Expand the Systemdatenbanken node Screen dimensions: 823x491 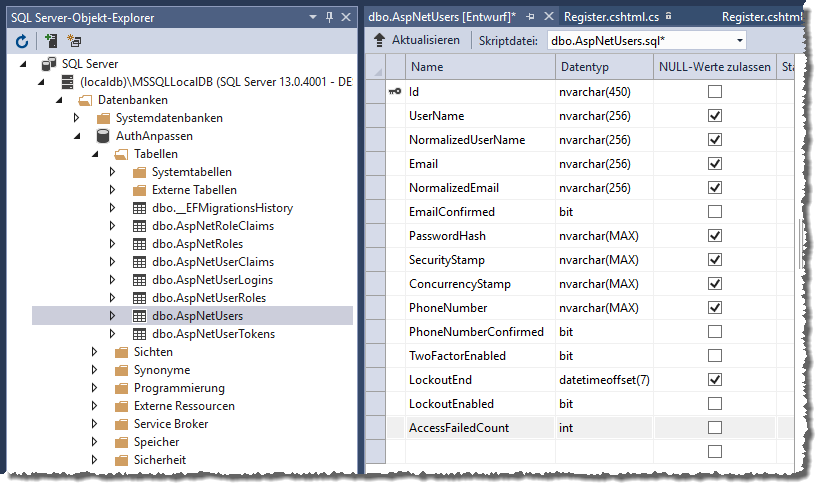click(x=77, y=118)
